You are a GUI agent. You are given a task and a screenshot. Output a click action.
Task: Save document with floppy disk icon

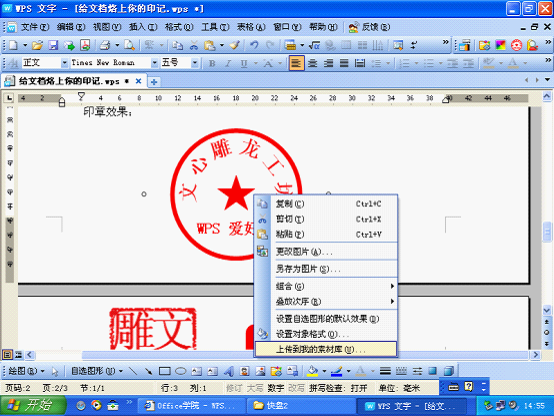[53, 45]
